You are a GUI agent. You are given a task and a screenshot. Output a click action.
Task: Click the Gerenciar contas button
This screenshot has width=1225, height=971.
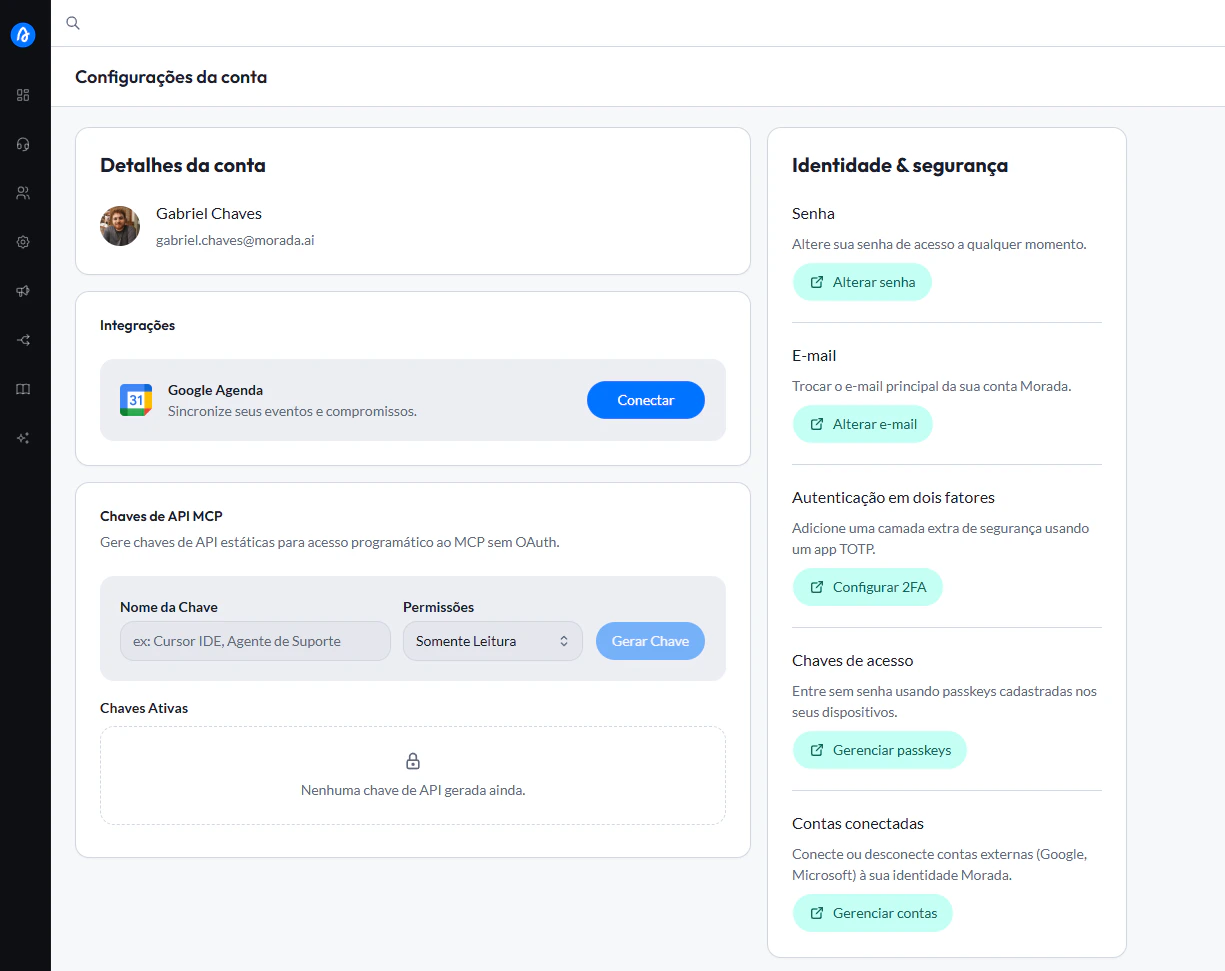click(873, 913)
